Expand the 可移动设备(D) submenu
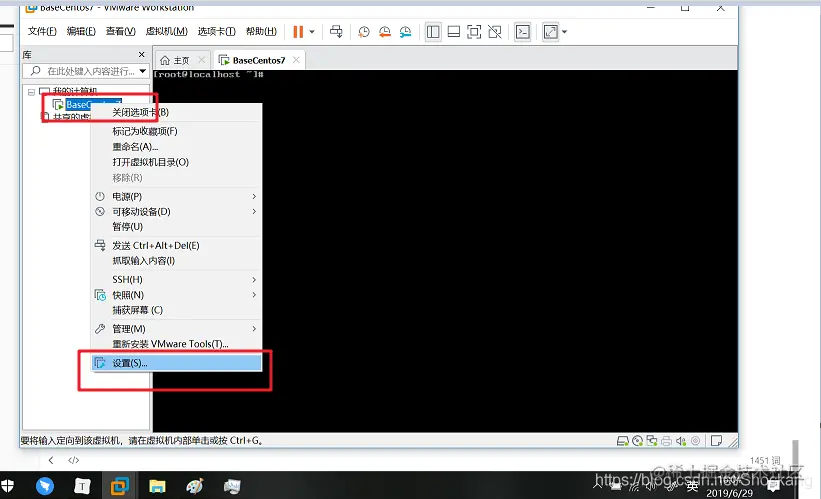Image resolution: width=821 pixels, height=499 pixels. pos(176,212)
